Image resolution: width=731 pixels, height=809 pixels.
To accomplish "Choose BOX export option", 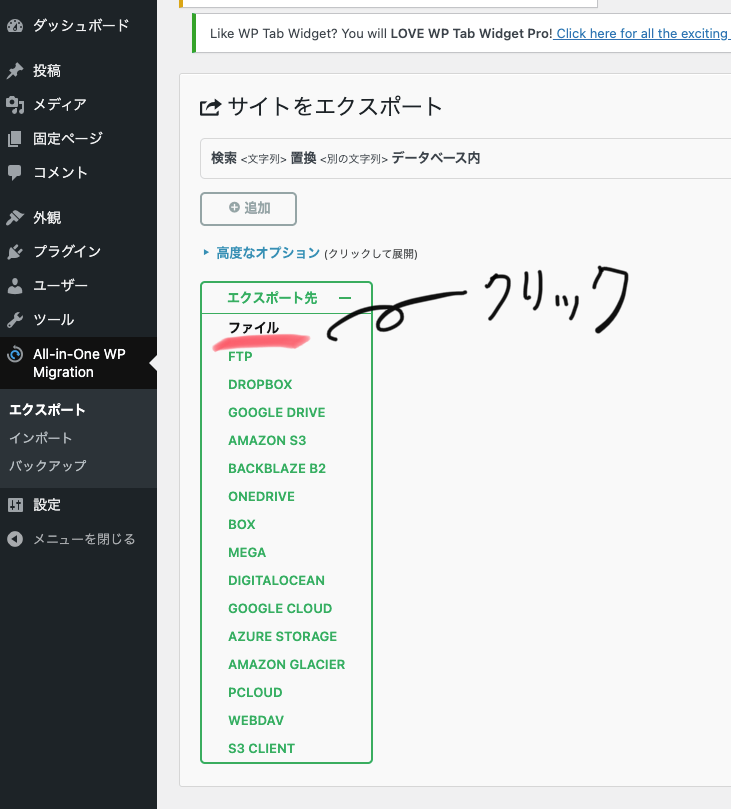I will (x=242, y=524).
